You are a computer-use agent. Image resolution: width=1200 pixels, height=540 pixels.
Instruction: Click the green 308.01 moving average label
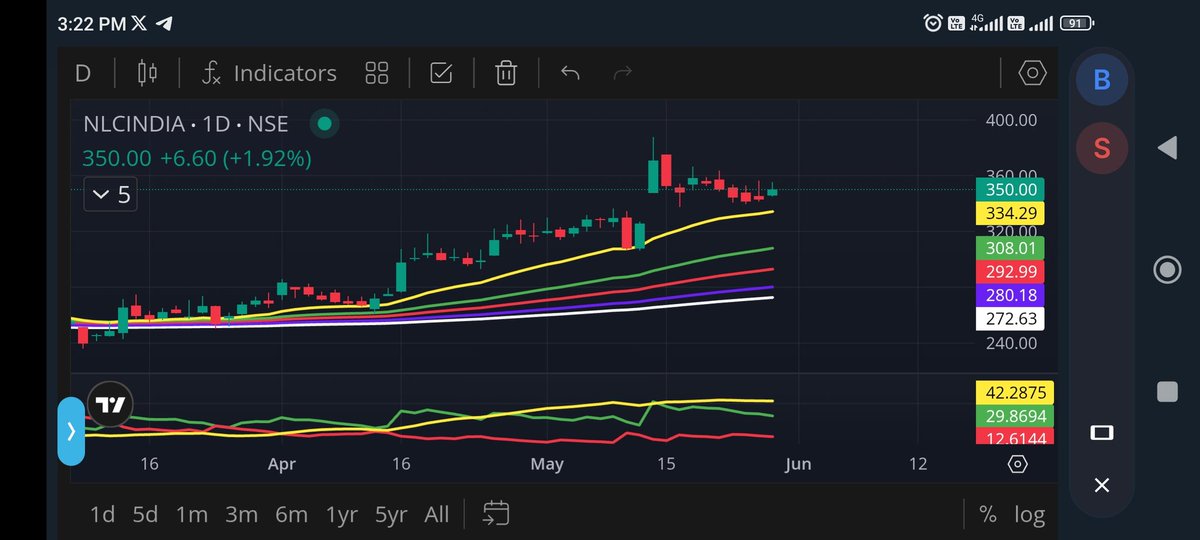click(1010, 248)
